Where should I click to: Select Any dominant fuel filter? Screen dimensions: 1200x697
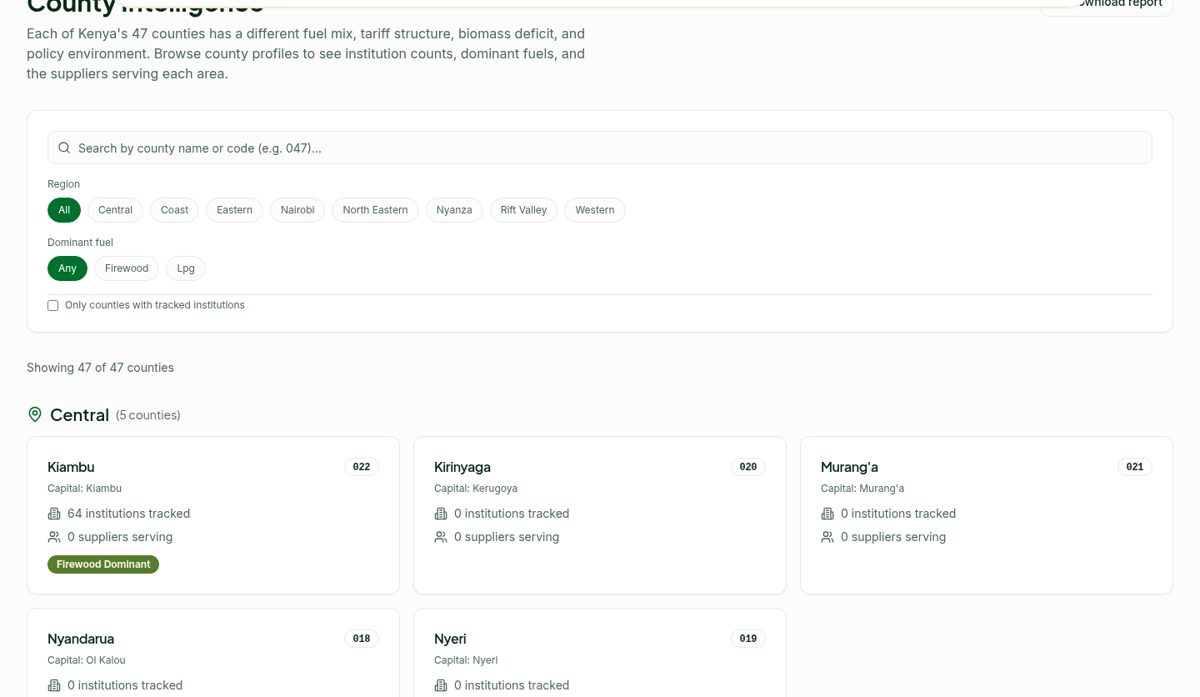click(67, 268)
